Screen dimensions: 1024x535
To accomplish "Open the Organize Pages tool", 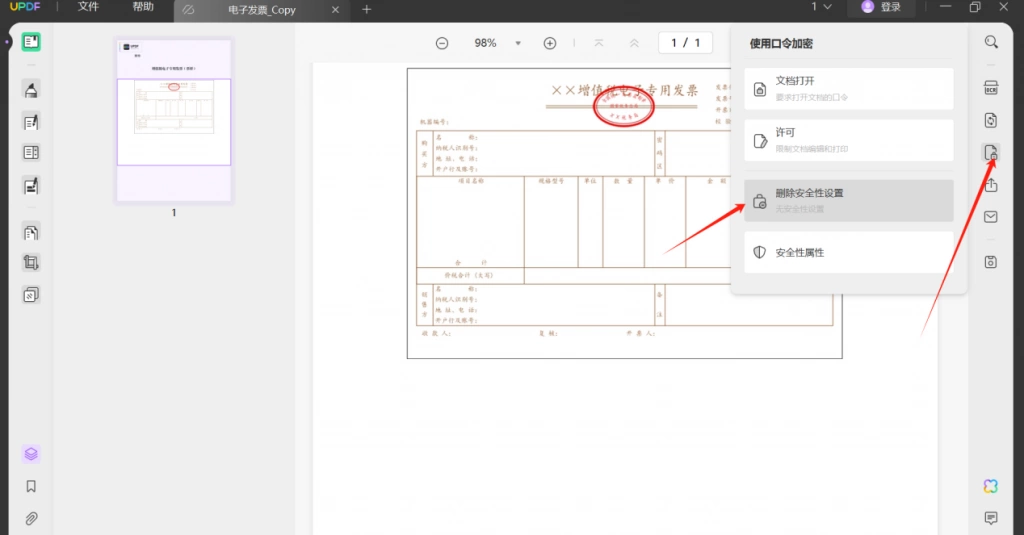I will (31, 232).
